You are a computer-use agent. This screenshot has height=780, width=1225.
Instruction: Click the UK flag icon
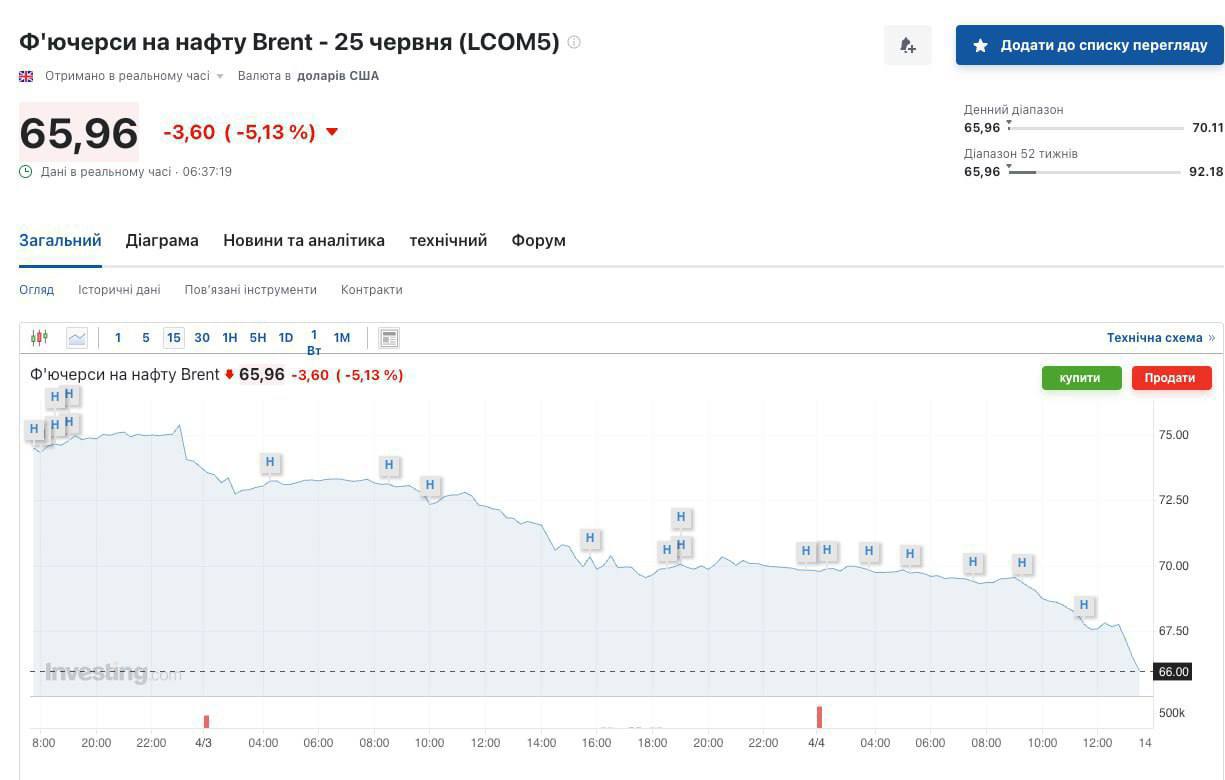click(26, 76)
